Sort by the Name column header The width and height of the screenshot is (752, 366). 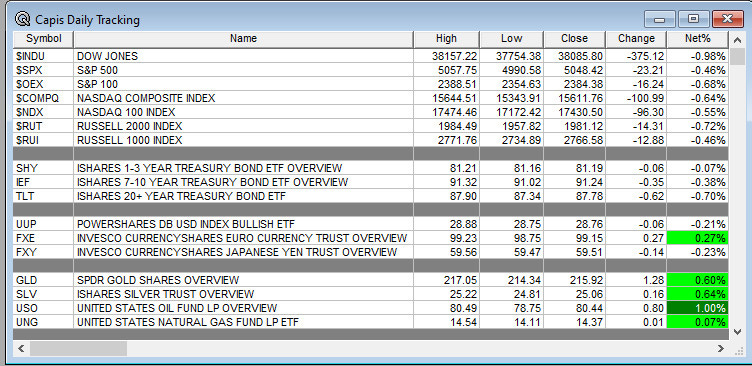[x=243, y=38]
